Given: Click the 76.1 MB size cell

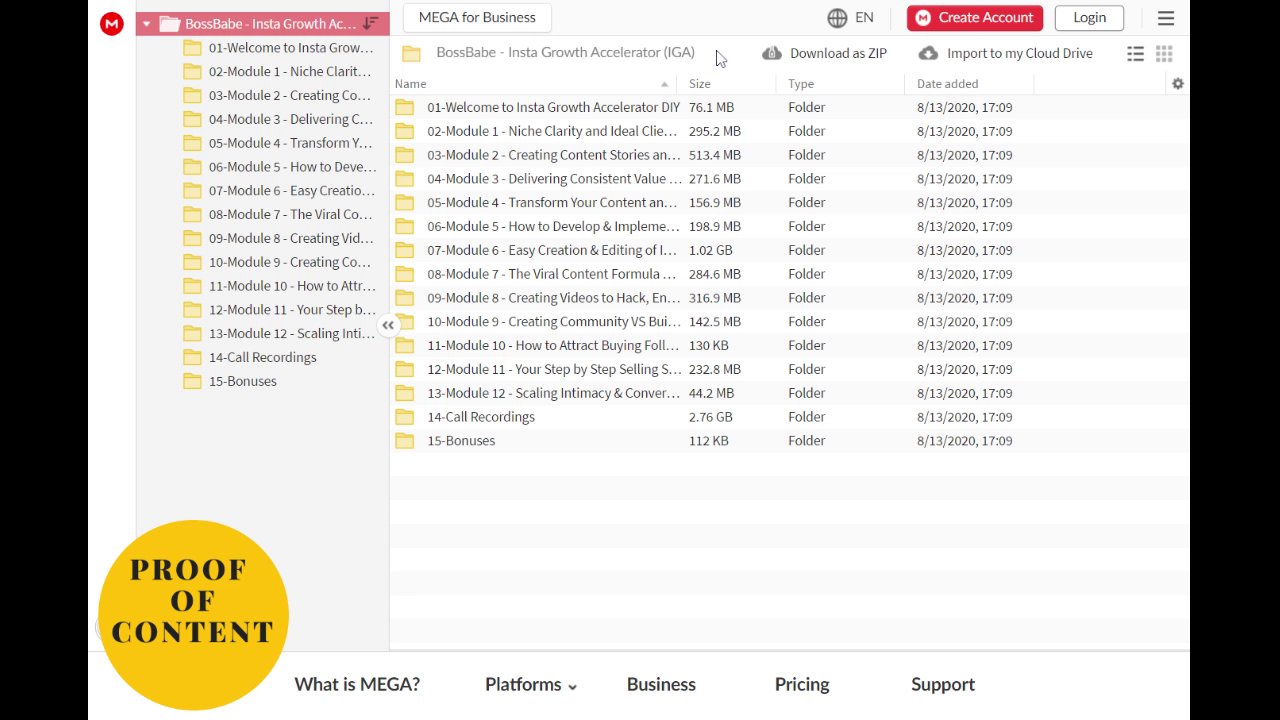Looking at the screenshot, I should [x=712, y=107].
